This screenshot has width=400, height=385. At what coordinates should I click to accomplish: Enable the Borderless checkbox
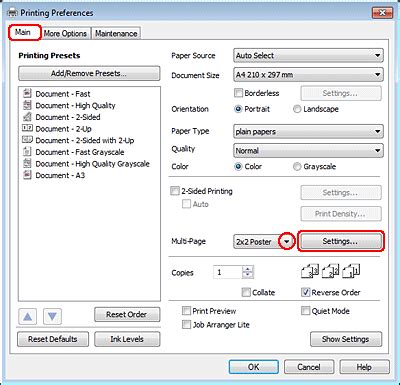(x=238, y=93)
